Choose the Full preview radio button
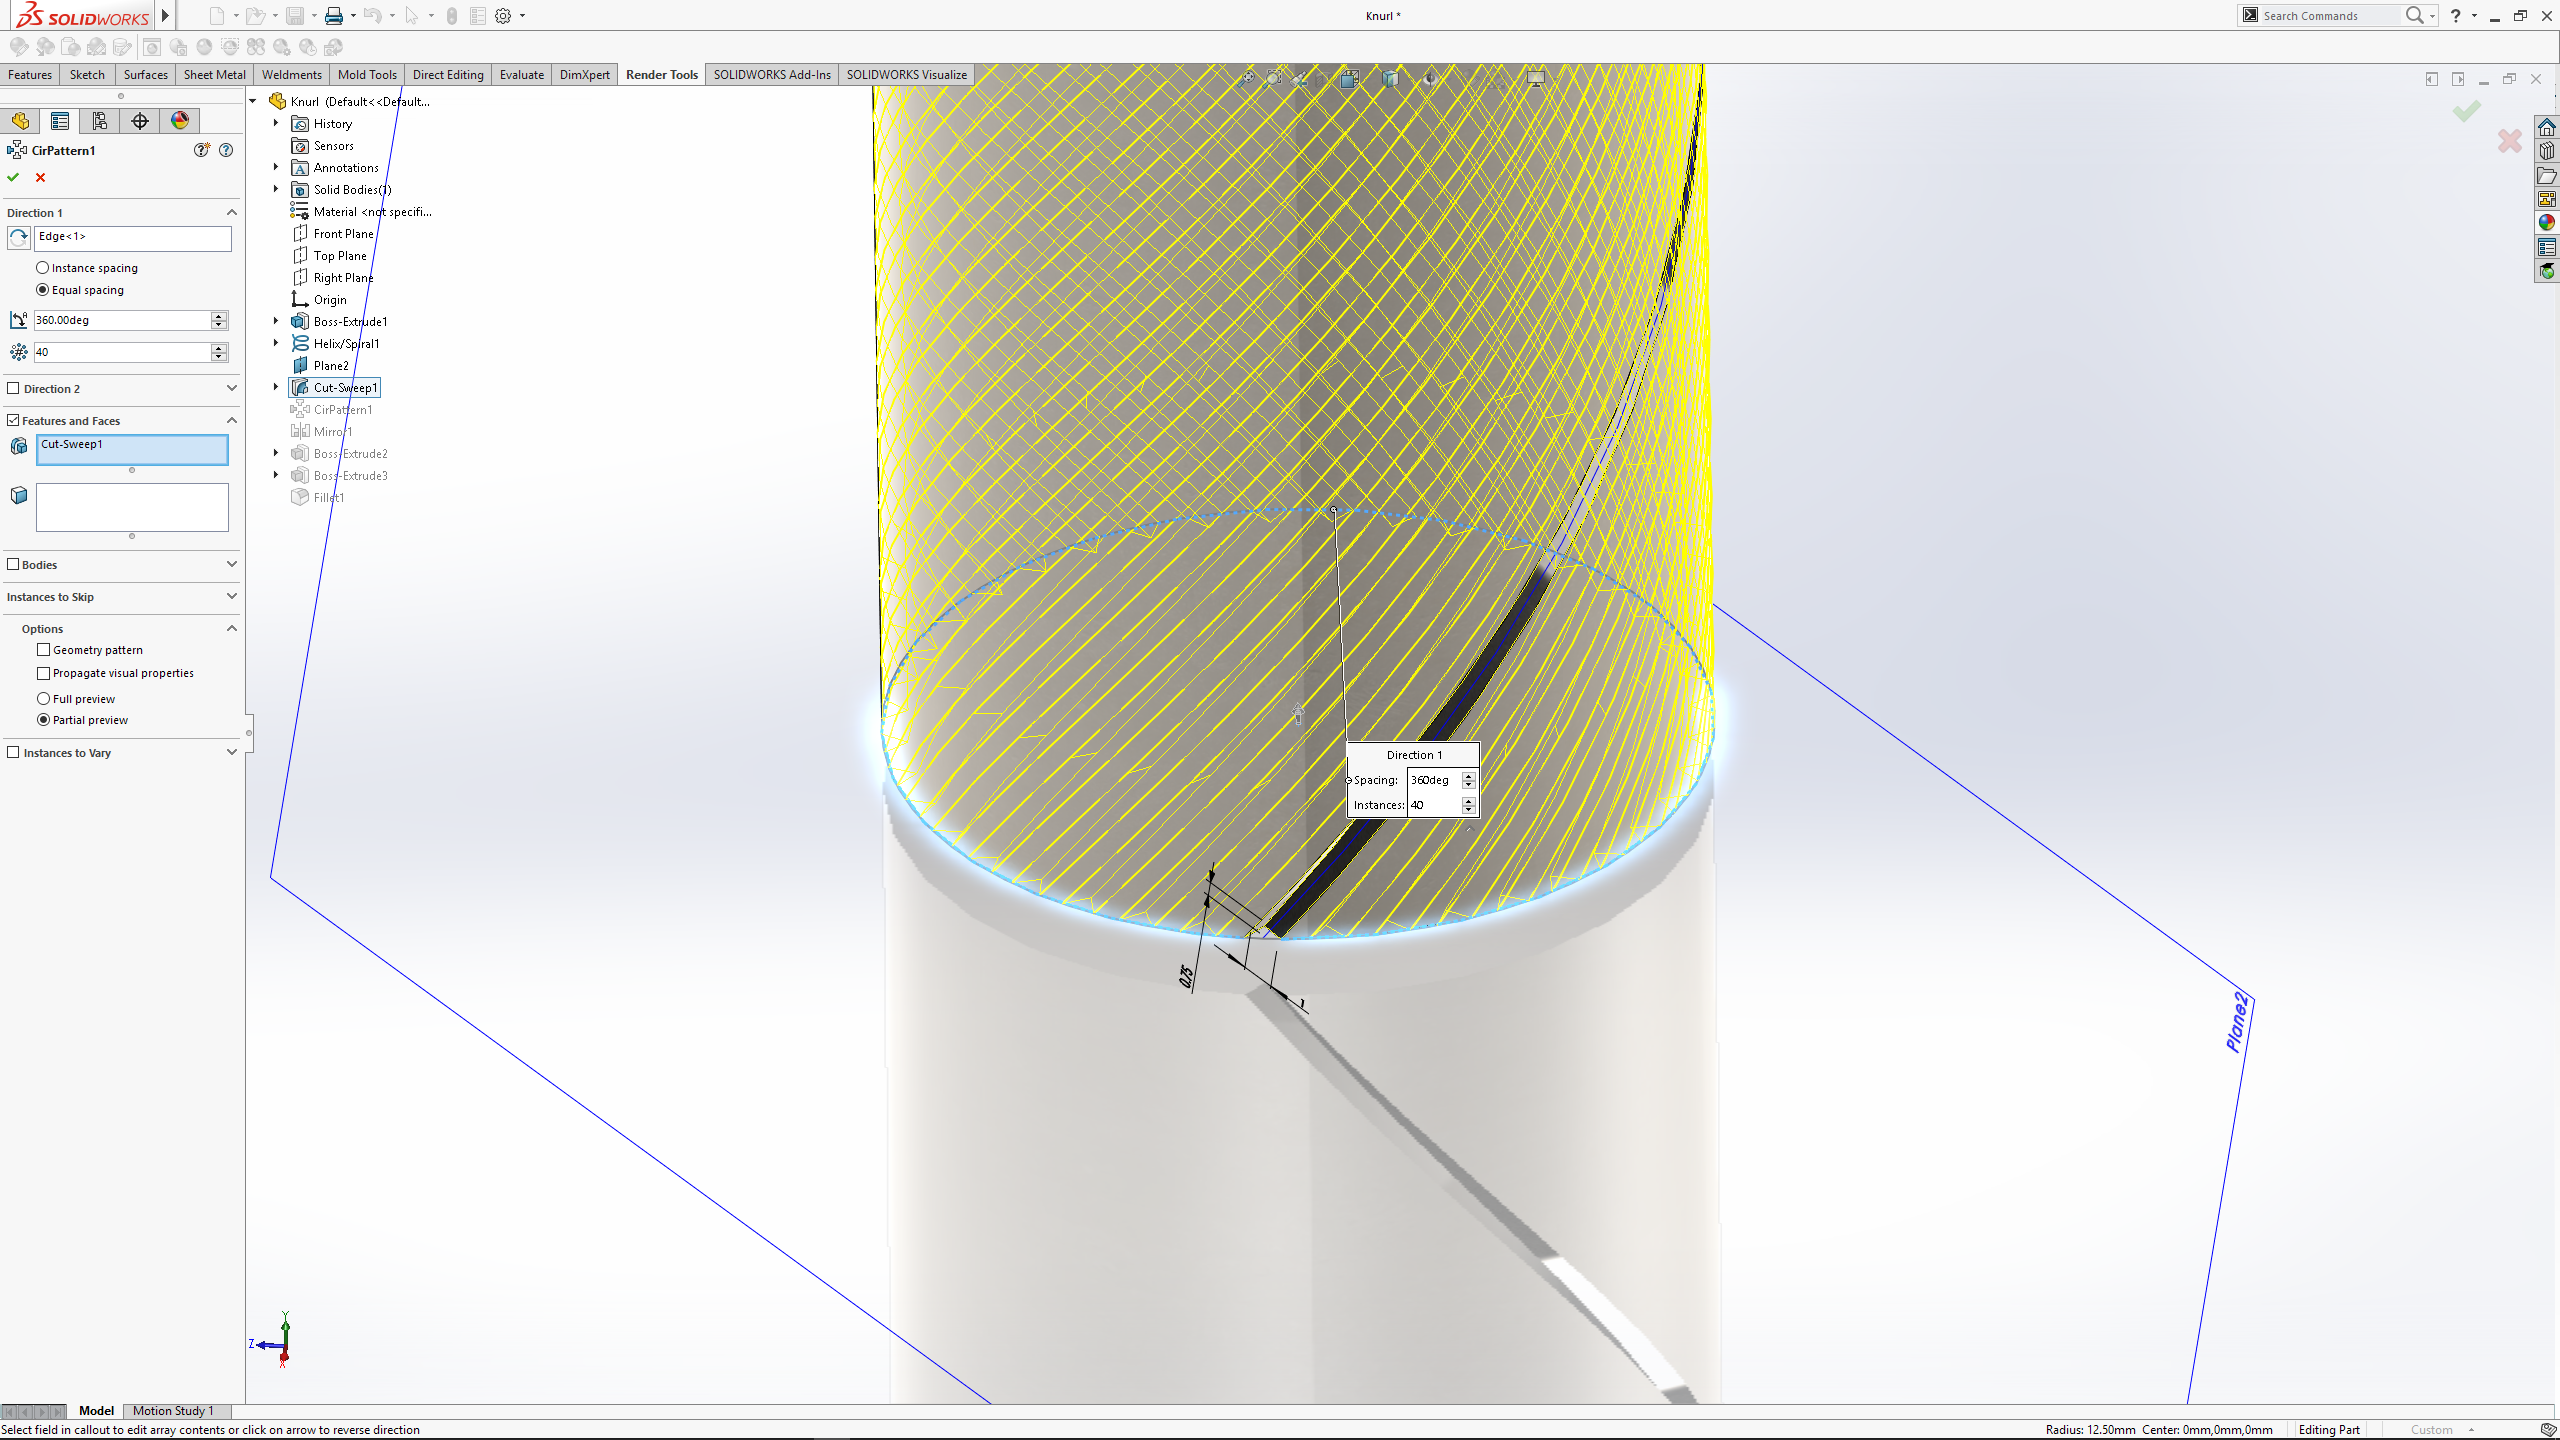Viewport: 2560px width, 1440px height. (x=44, y=699)
